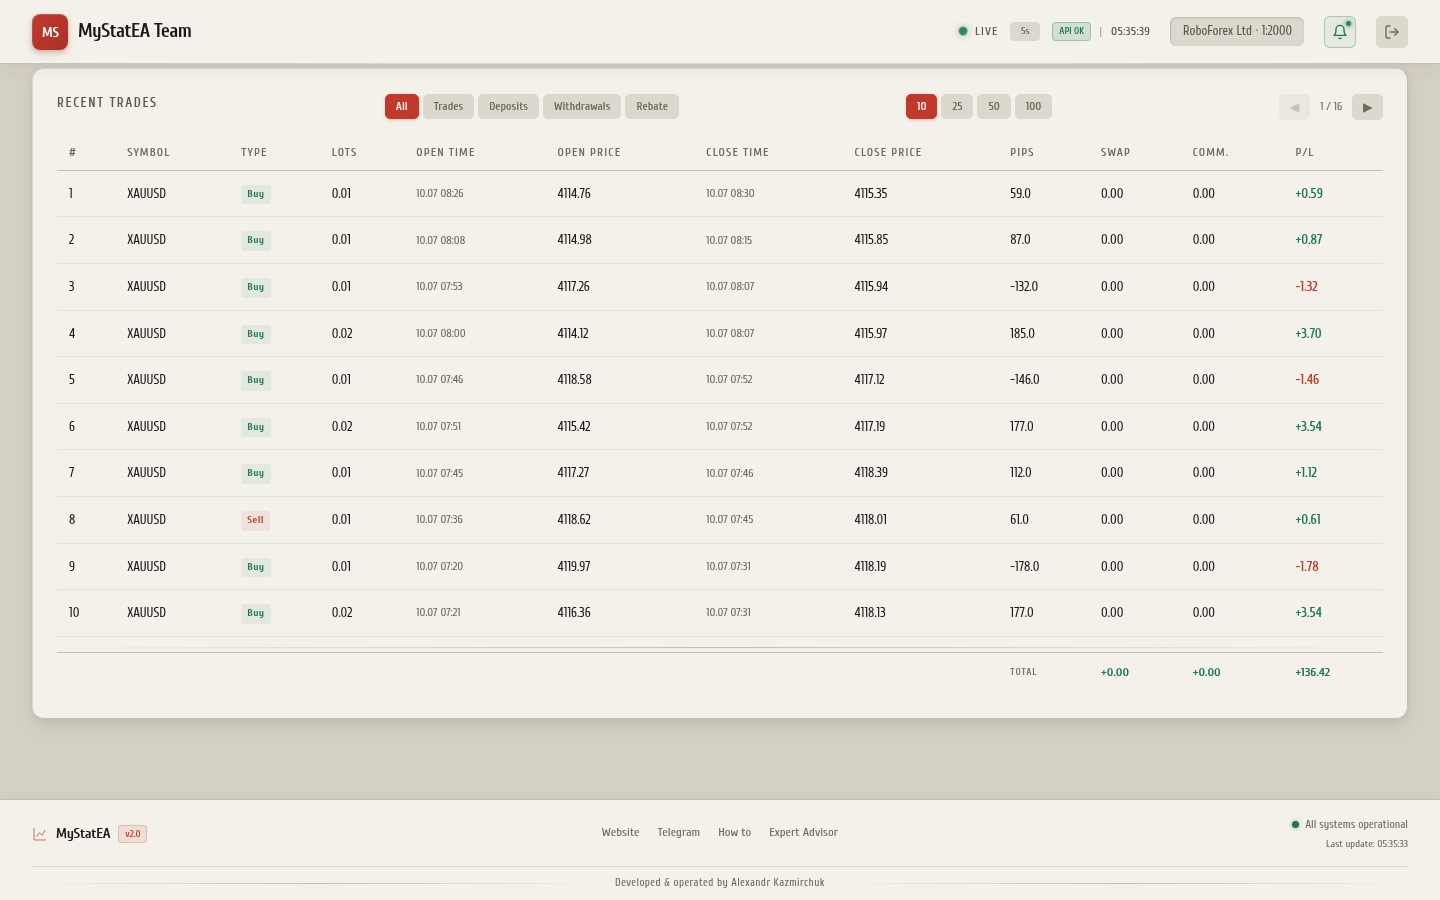Click open price 4119.97
The image size is (1440, 900).
574,567
